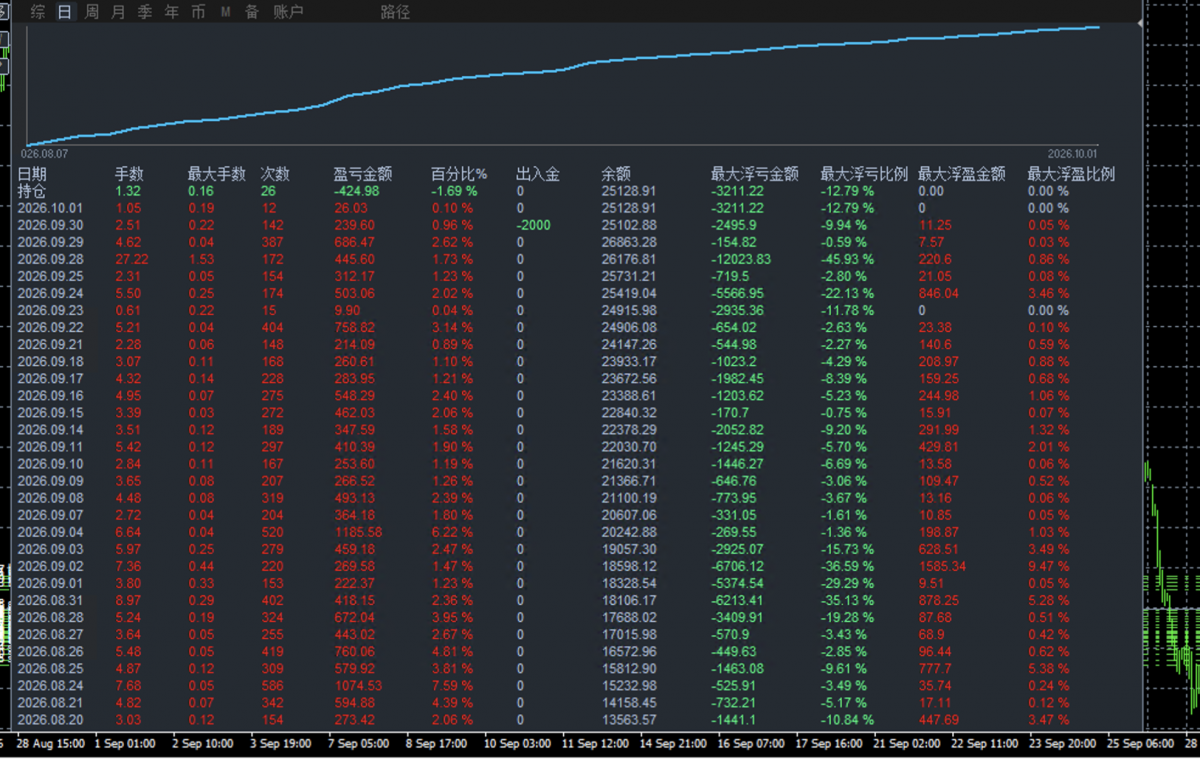This screenshot has width=1200, height=759.
Task: Click the 最大浮亏比例 column header
Action: coord(864,174)
